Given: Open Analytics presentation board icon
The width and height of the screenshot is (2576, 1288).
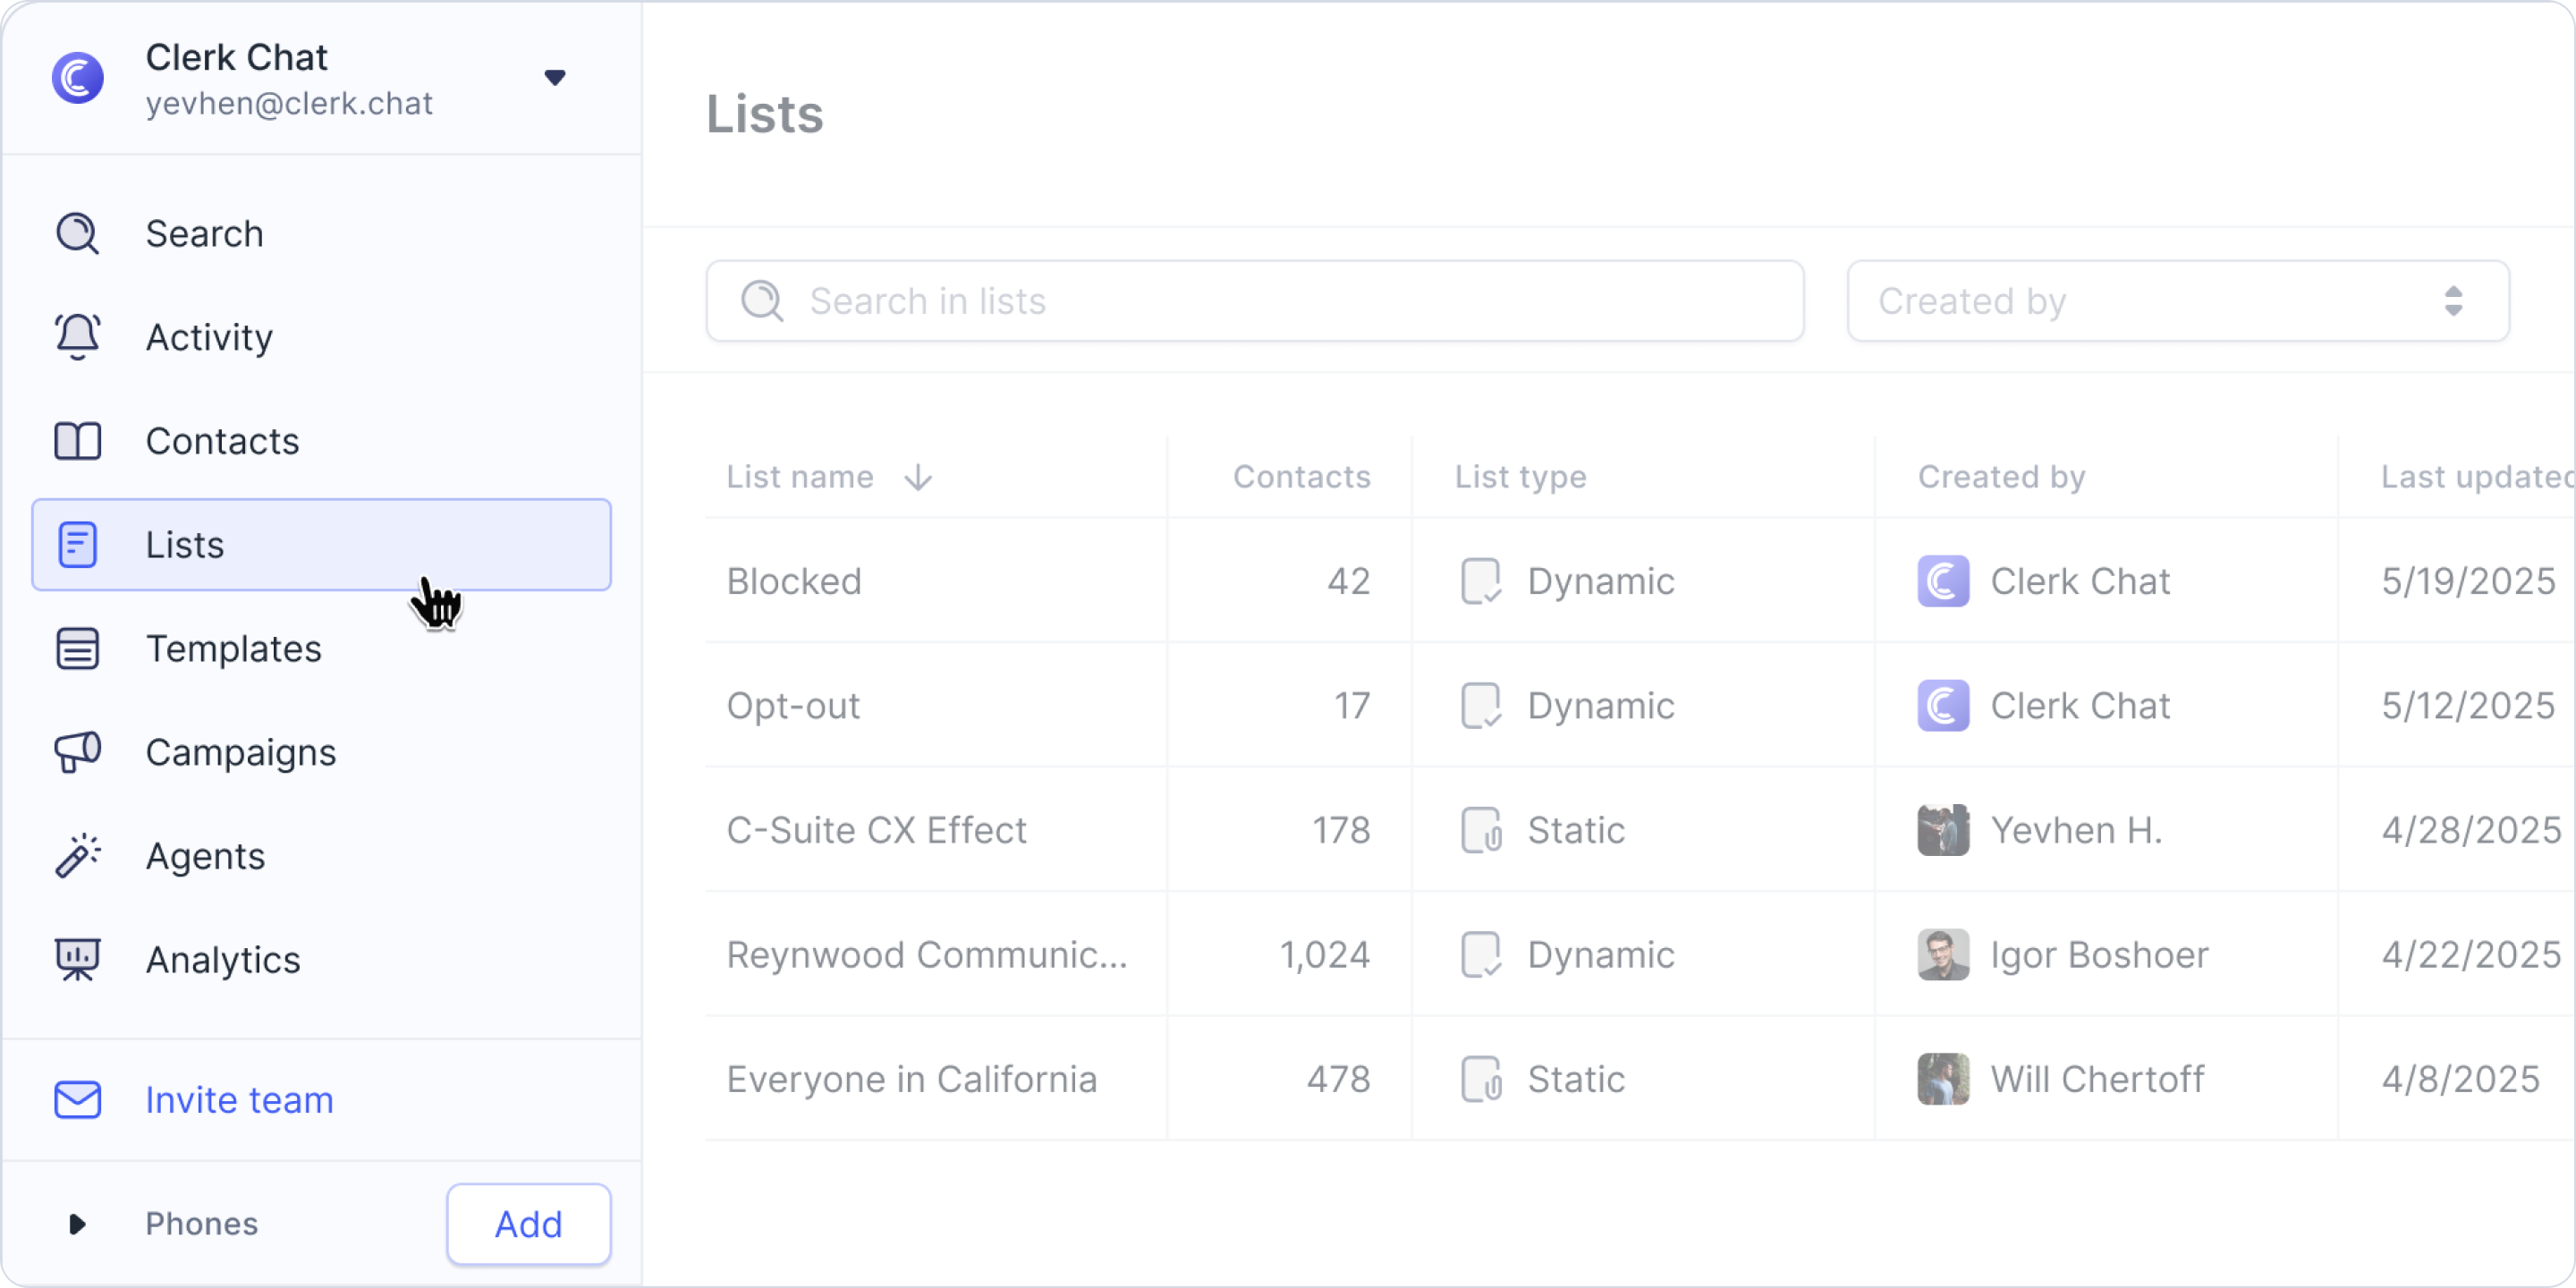Looking at the screenshot, I should tap(78, 960).
